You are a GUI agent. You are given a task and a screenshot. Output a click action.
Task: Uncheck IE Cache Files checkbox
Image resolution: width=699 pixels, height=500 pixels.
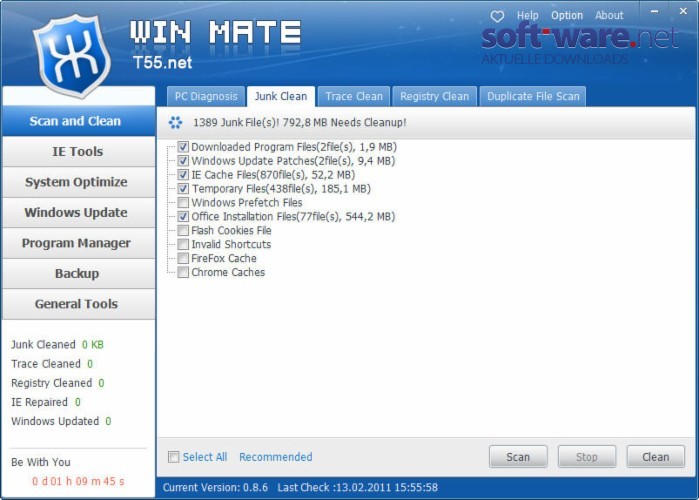coord(183,175)
